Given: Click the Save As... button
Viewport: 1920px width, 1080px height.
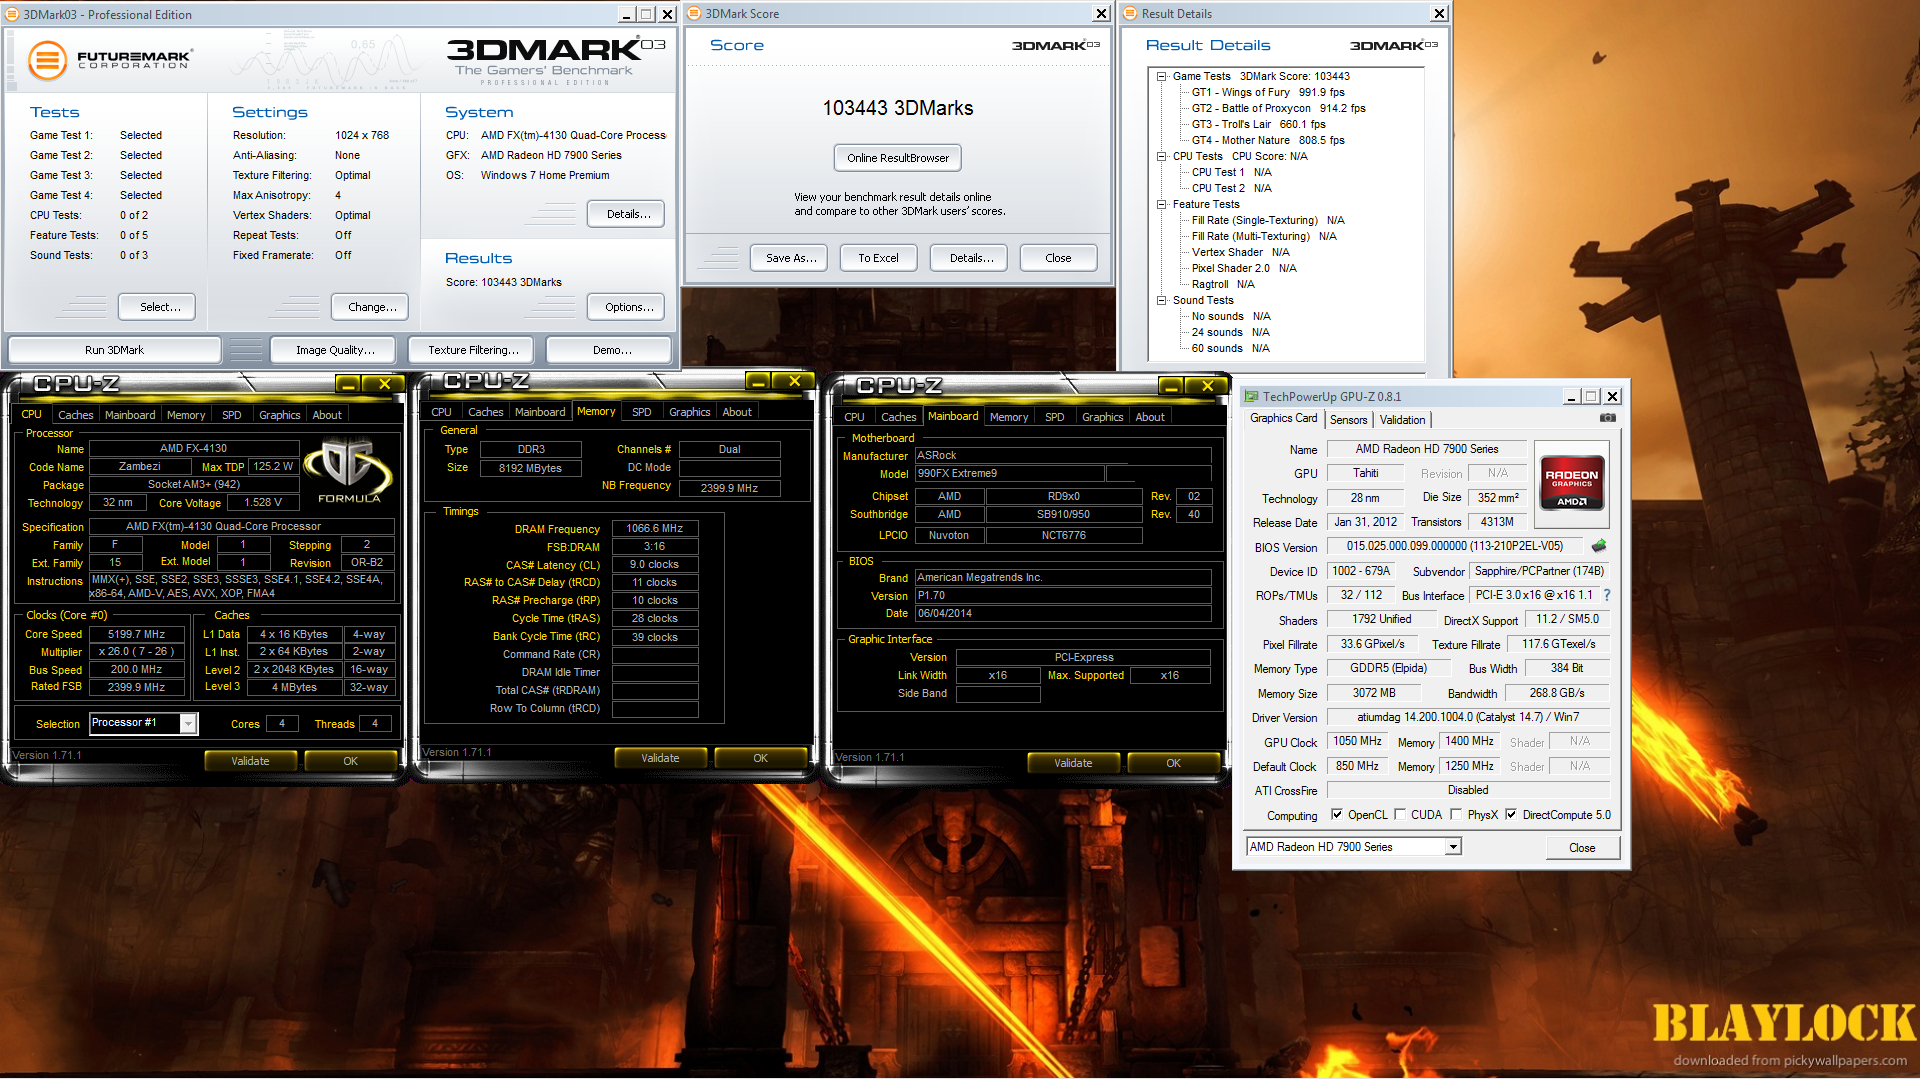Looking at the screenshot, I should pyautogui.click(x=791, y=258).
